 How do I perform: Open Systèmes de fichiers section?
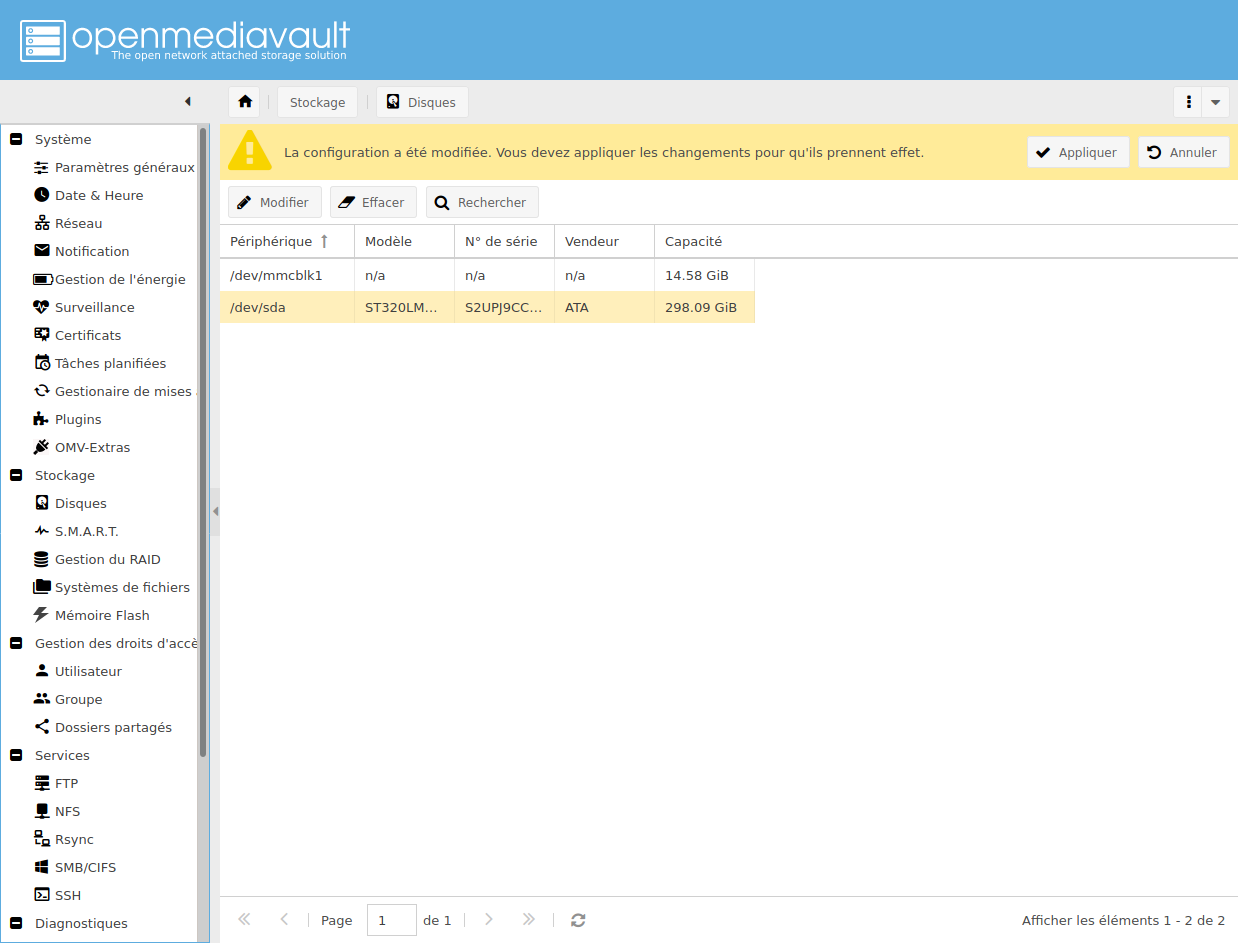click(x=122, y=587)
